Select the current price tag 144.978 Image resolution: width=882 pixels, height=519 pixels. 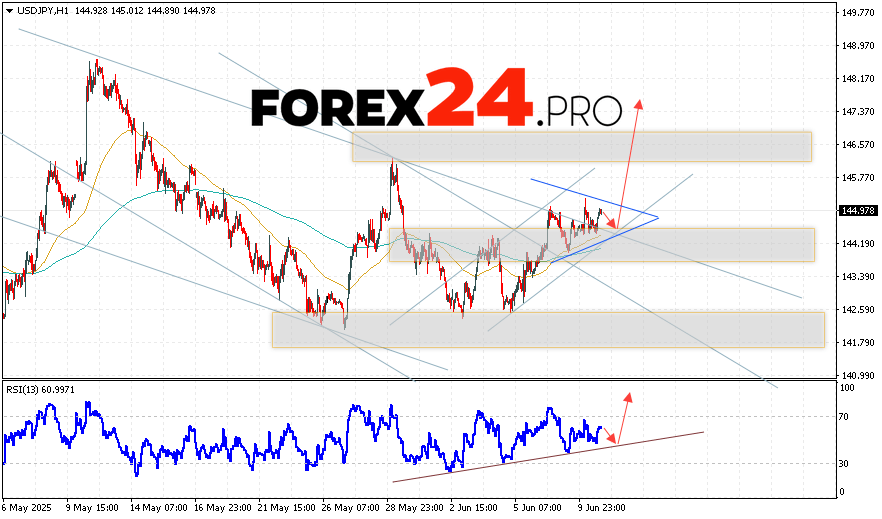tap(857, 210)
